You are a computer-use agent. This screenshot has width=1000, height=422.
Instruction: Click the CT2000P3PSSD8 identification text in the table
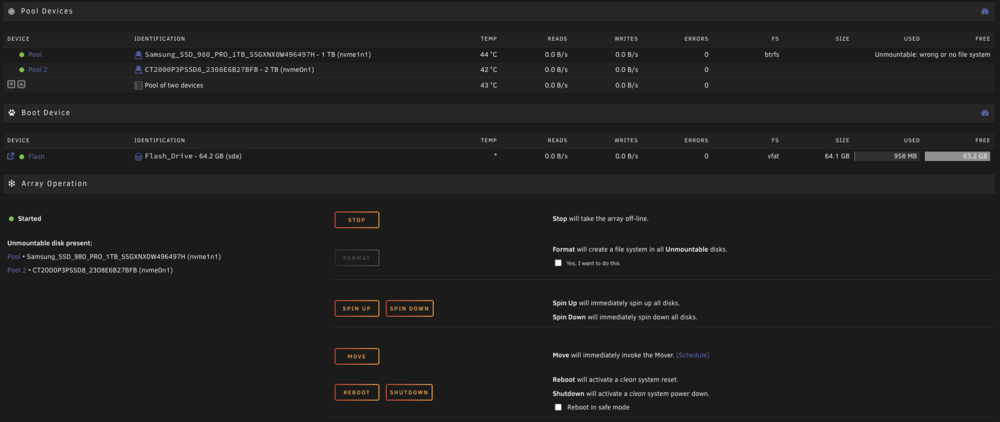[229, 70]
